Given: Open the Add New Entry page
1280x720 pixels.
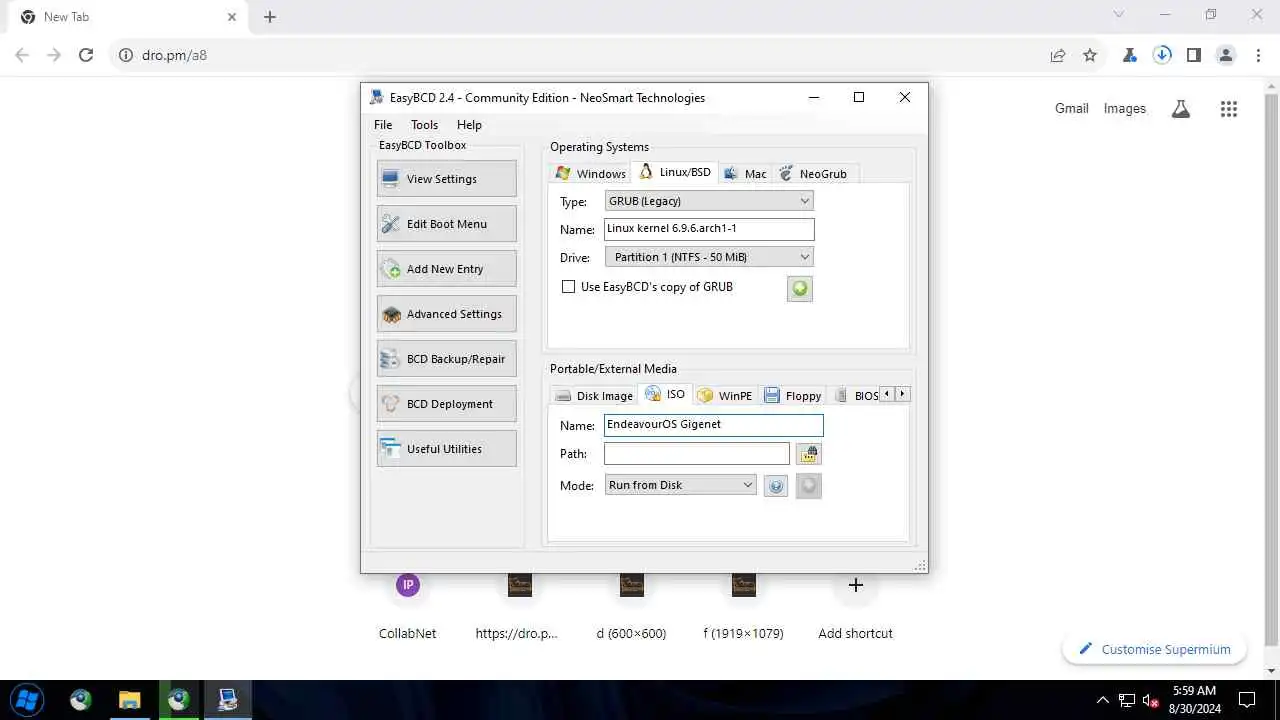Looking at the screenshot, I should coord(447,269).
